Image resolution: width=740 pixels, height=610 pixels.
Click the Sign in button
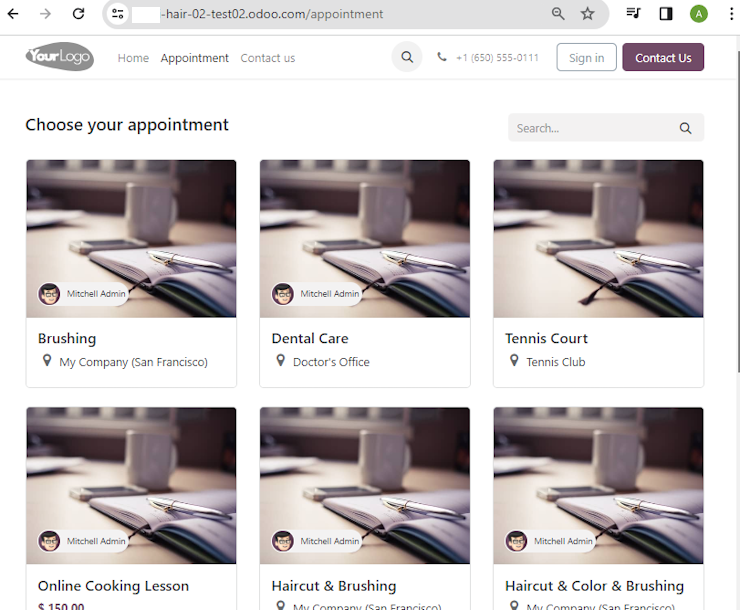[586, 57]
